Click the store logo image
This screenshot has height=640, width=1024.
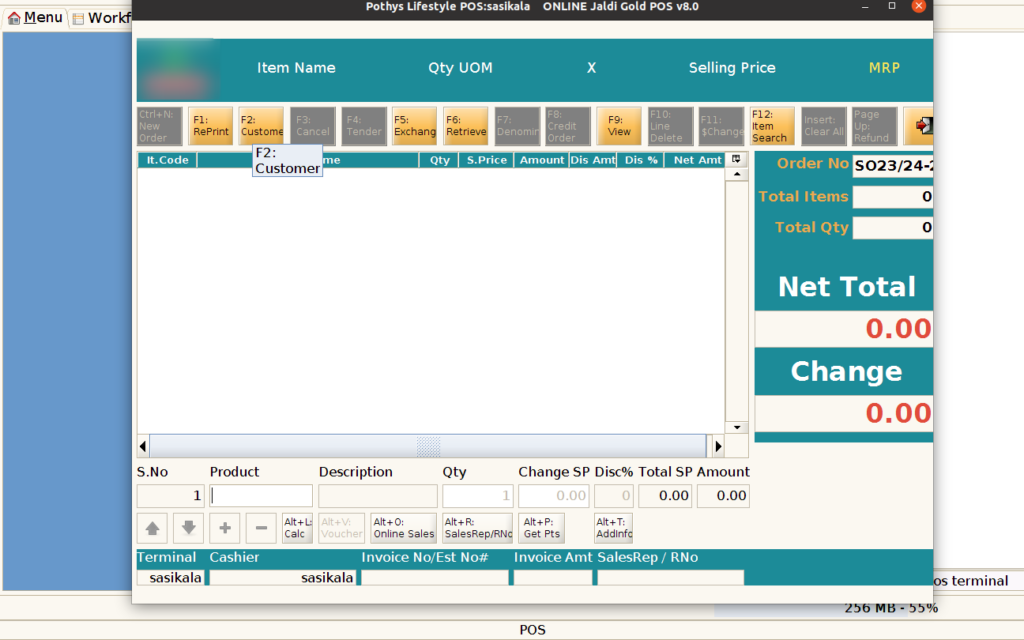pos(177,69)
